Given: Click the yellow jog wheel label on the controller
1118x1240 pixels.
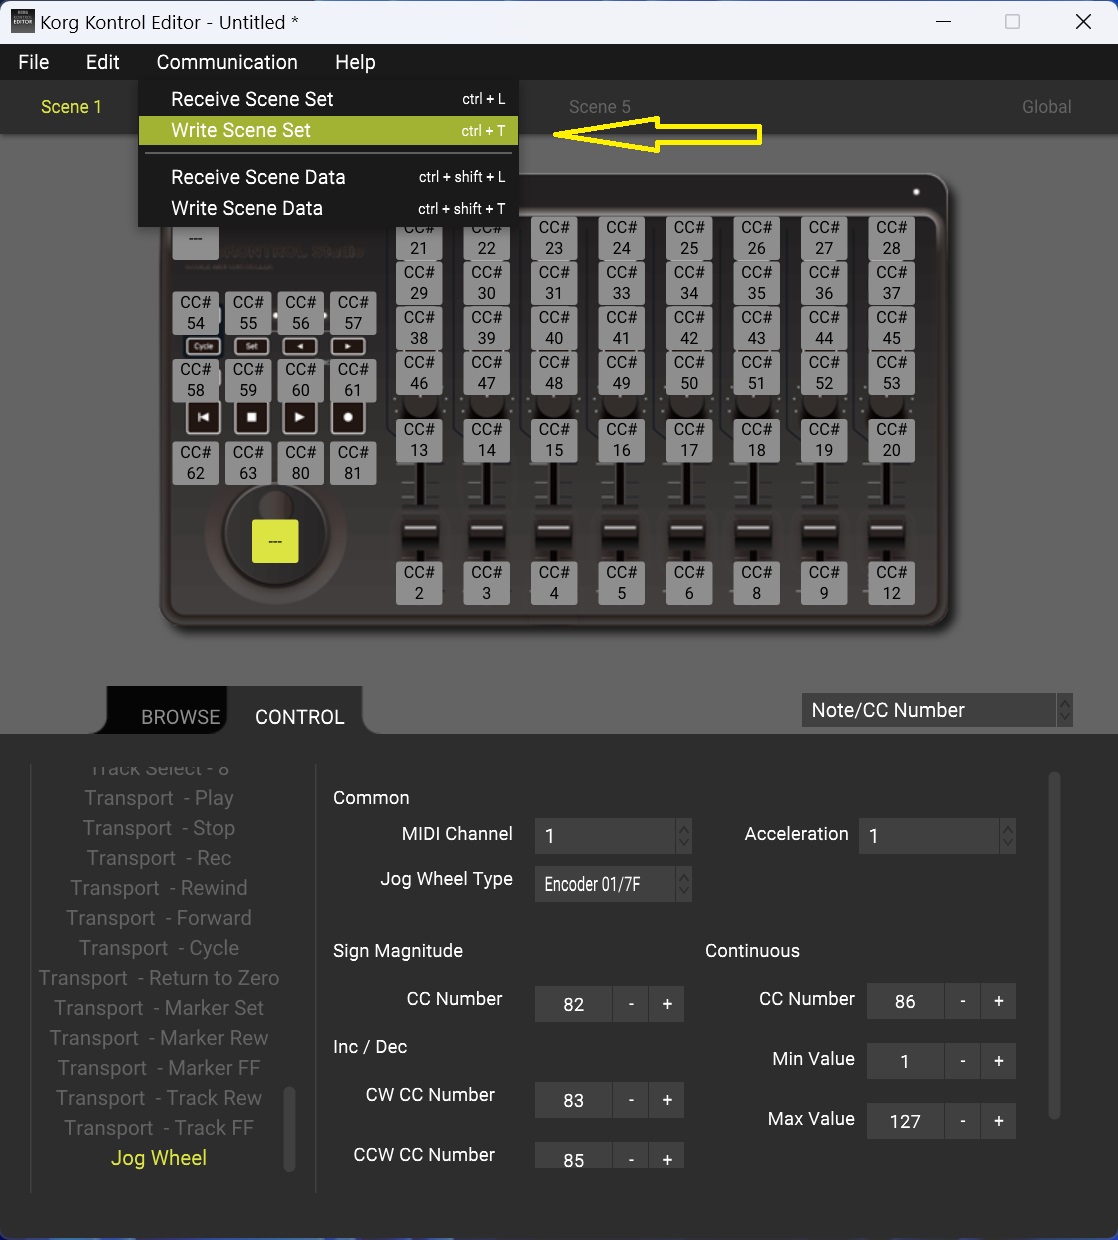Looking at the screenshot, I should [275, 541].
